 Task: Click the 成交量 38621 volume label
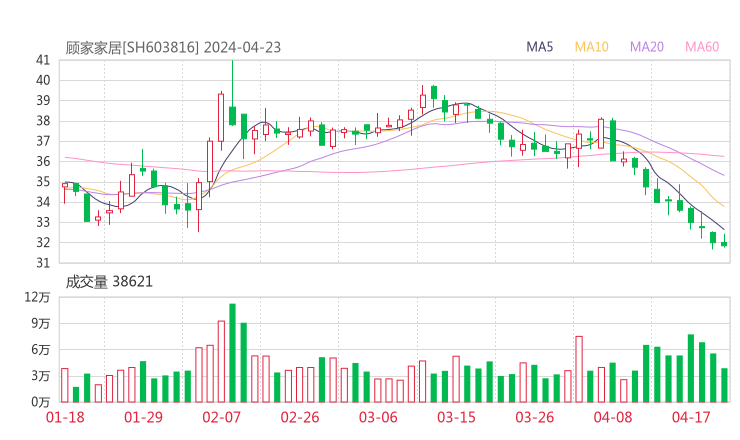(109, 282)
